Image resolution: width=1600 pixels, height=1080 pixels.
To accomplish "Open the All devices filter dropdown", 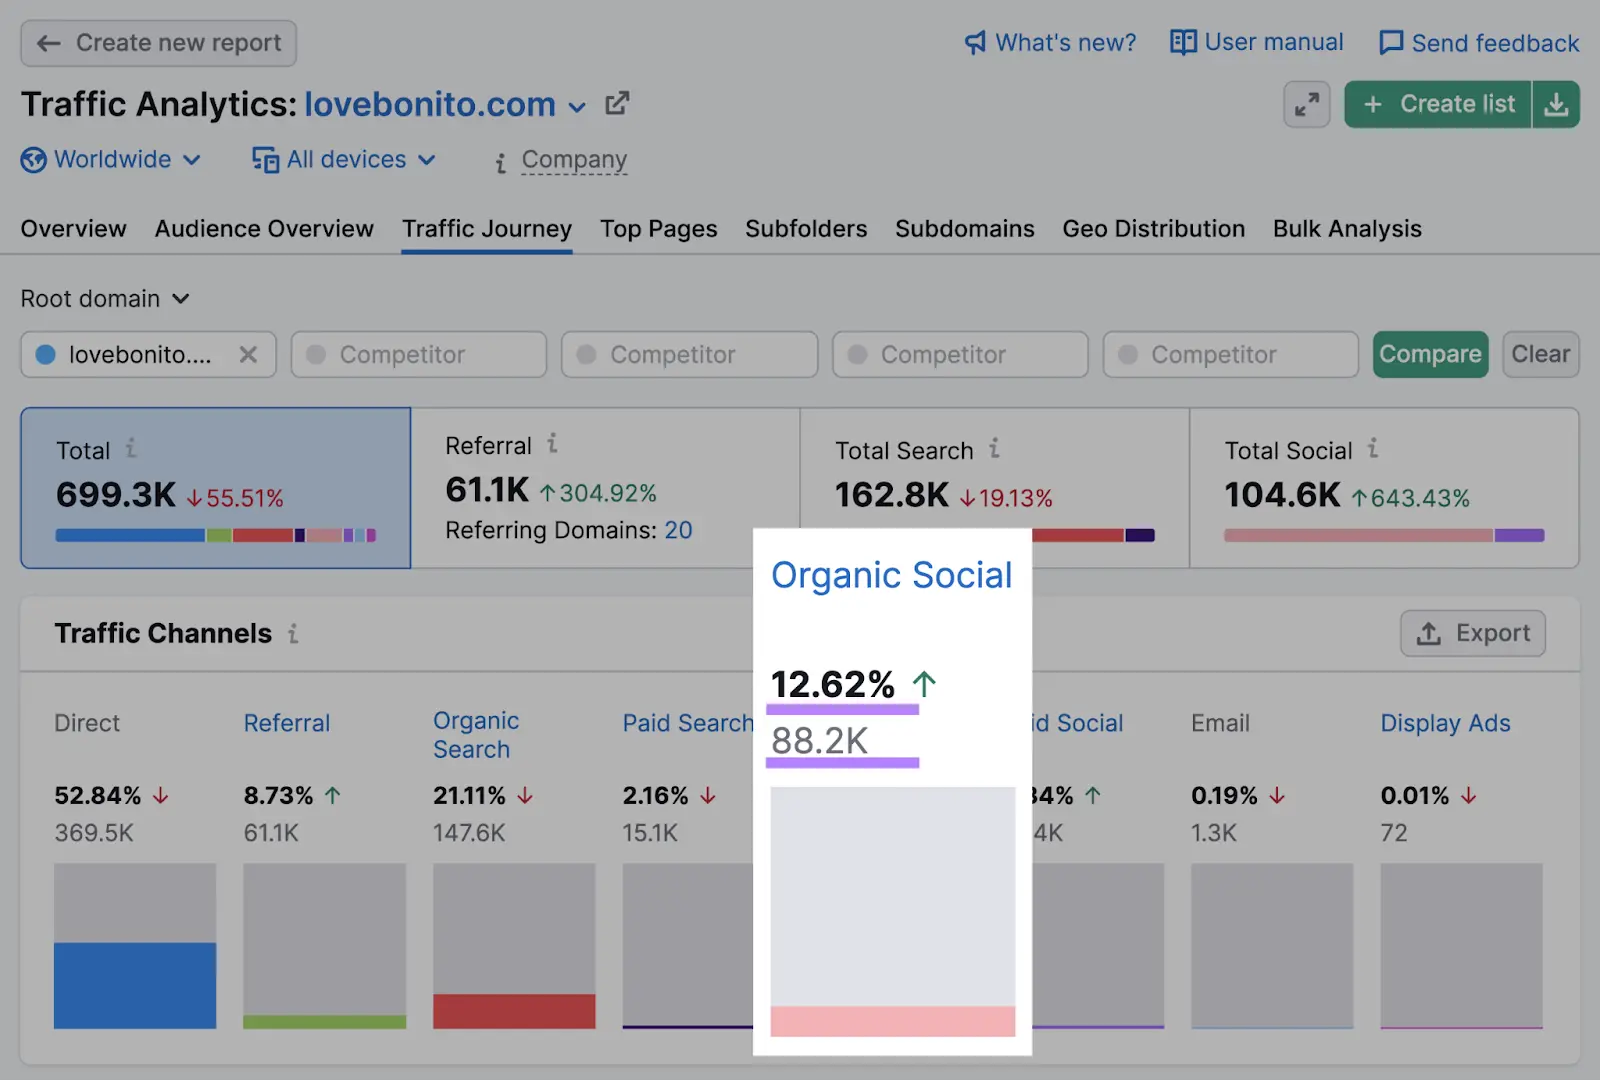I will [x=343, y=160].
